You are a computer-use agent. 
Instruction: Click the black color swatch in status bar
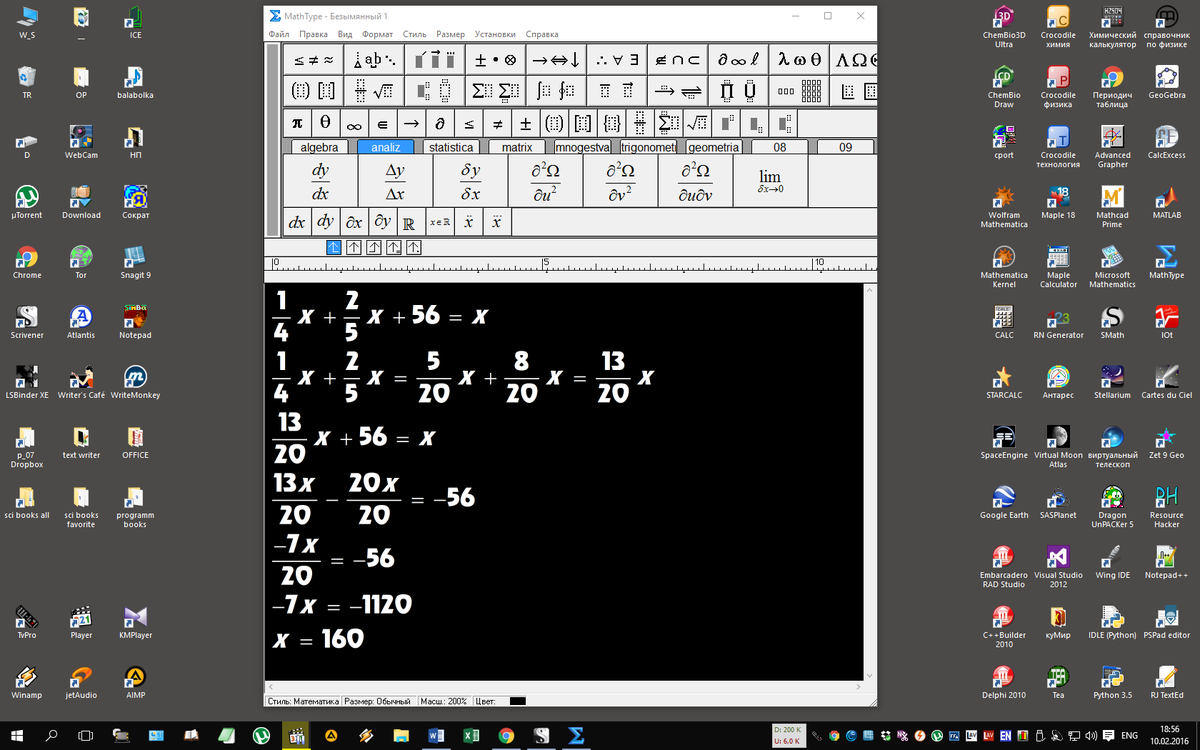517,701
